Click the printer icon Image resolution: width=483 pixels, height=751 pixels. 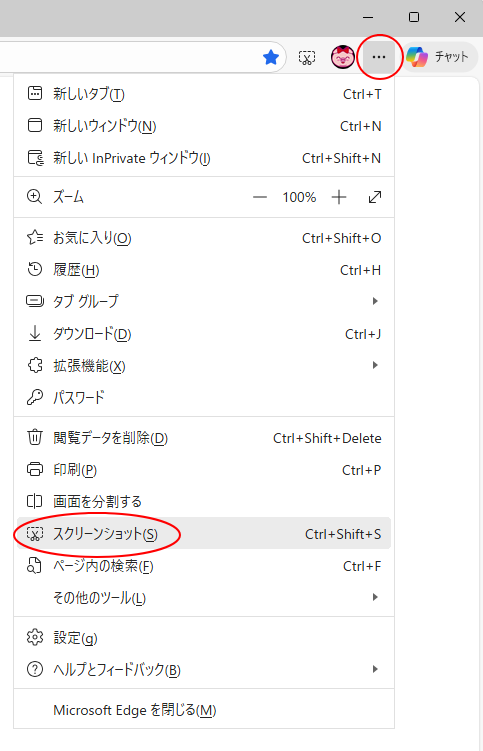[35, 469]
